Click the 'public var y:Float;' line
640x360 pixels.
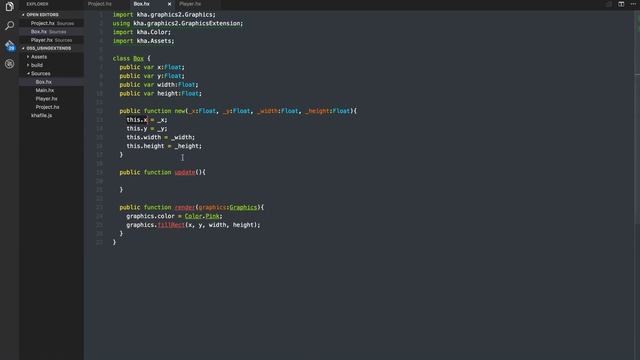coord(152,76)
